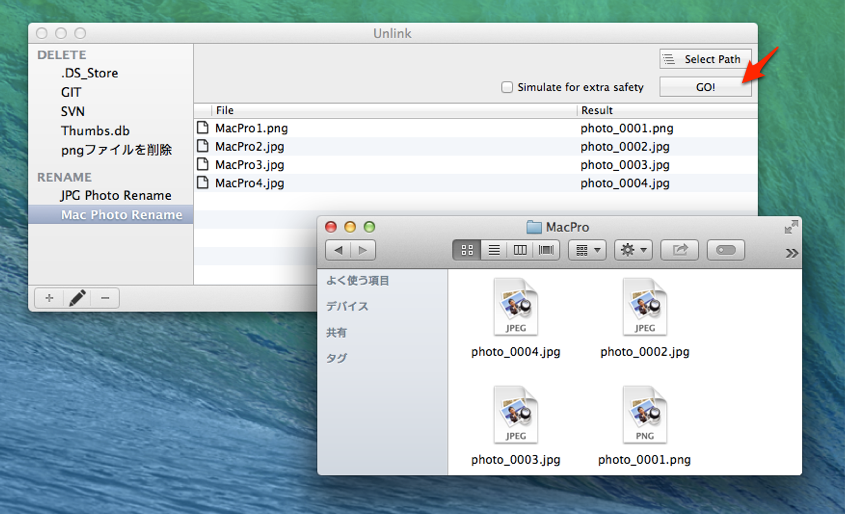The image size is (845, 514).
Task: Minimize the Finder MacPro window
Action: click(x=350, y=227)
